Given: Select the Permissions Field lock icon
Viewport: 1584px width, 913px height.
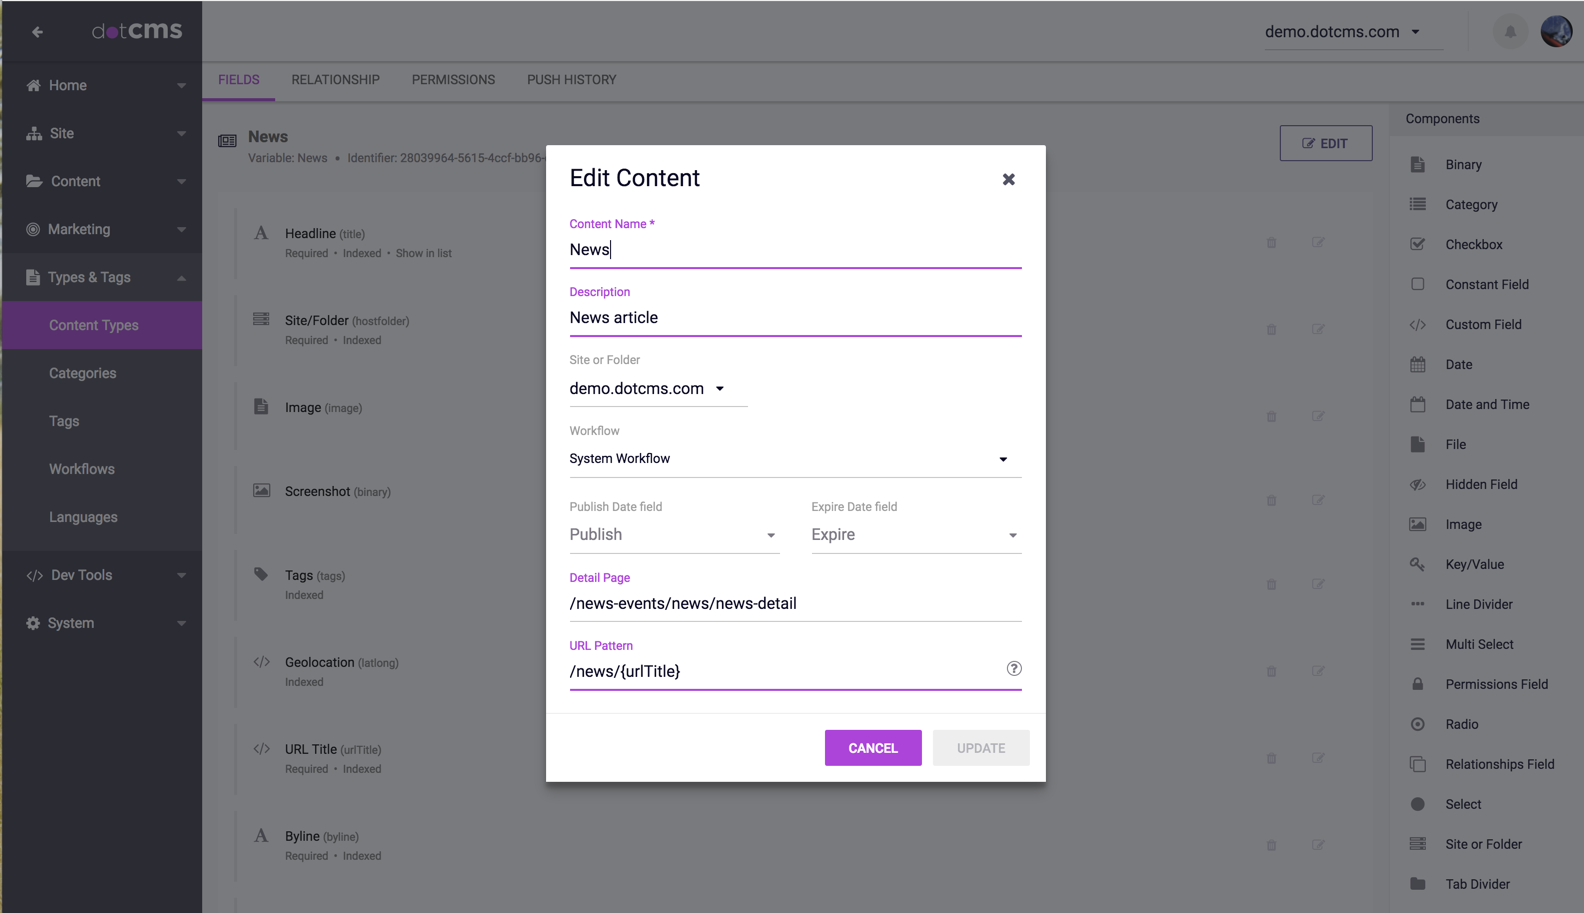Looking at the screenshot, I should [1417, 684].
